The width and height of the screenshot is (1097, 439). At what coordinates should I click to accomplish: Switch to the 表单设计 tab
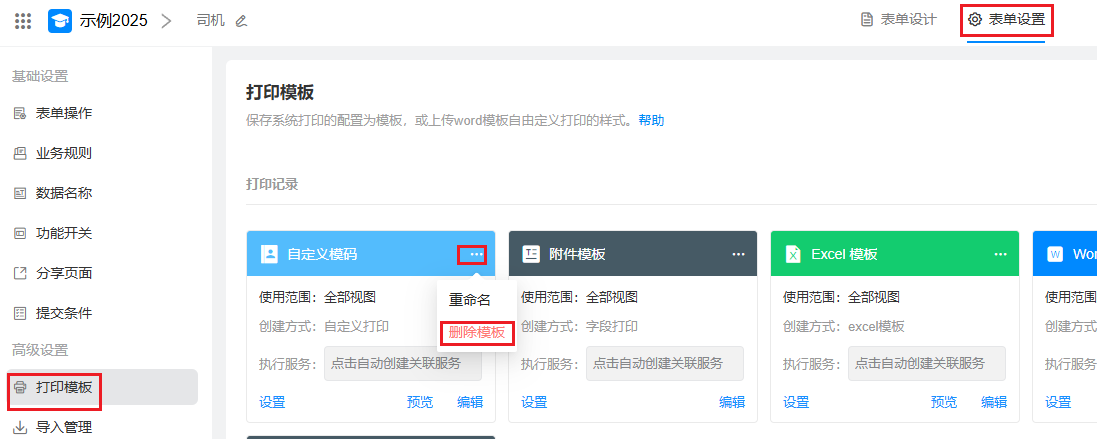[898, 20]
